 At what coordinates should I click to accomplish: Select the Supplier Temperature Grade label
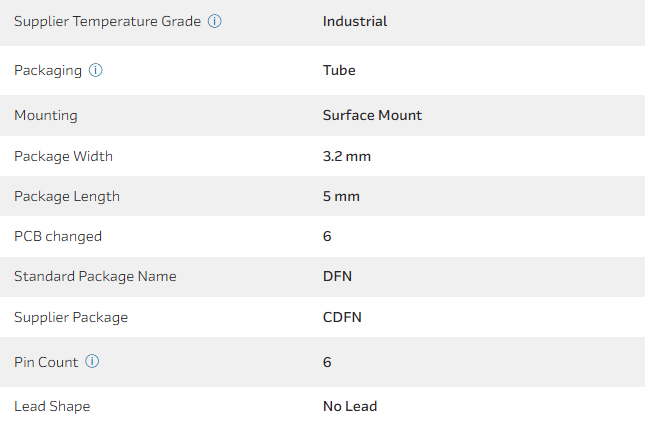[107, 21]
